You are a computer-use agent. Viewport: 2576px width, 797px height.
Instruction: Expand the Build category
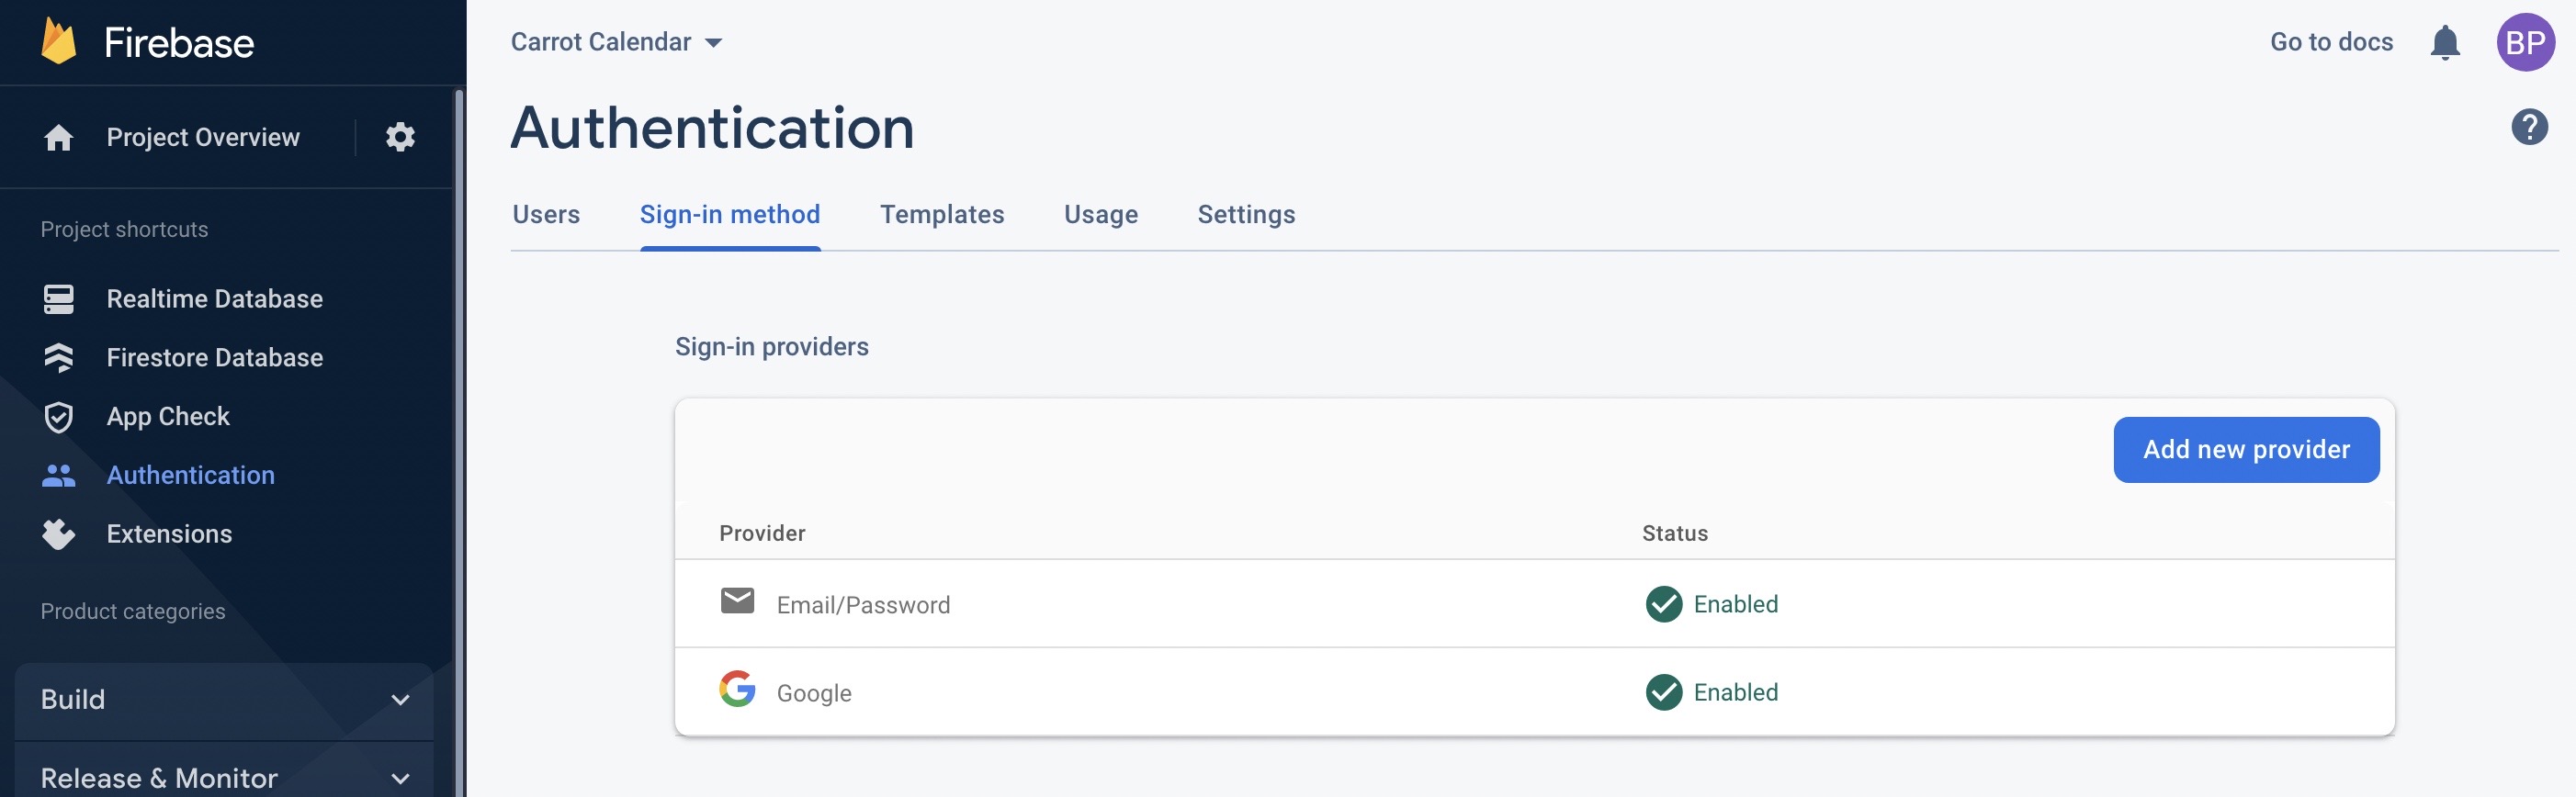(x=224, y=700)
